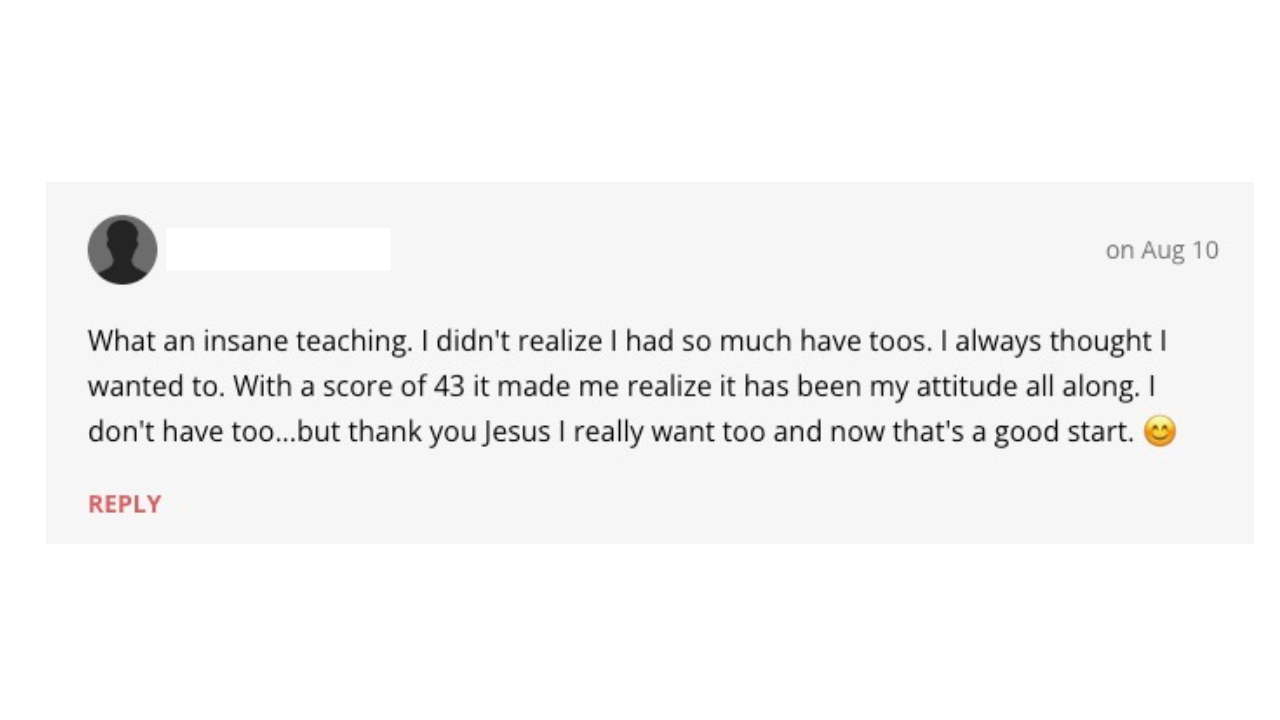Click the smiling face emoji
Image resolution: width=1280 pixels, height=720 pixels.
click(1159, 432)
